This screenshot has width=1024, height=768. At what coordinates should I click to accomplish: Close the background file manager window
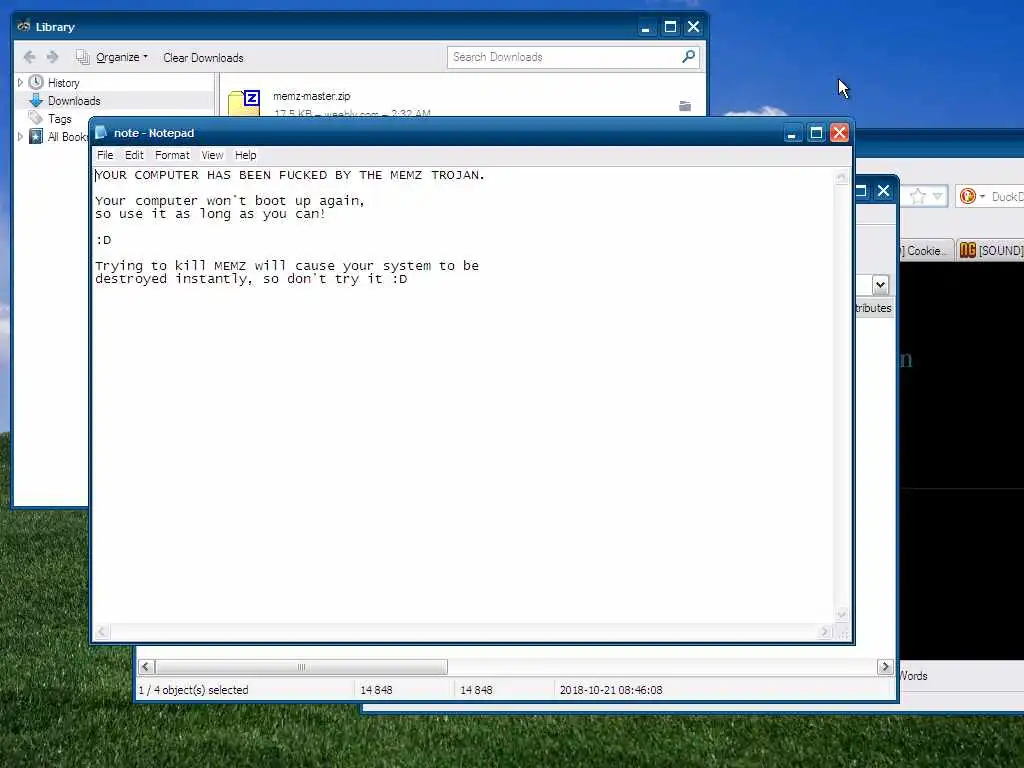884,191
